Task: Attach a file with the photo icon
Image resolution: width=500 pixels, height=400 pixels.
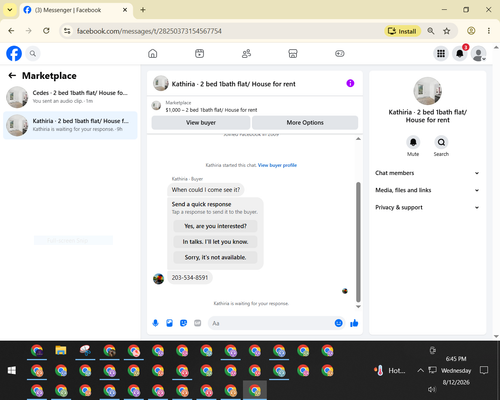Action: click(x=169, y=323)
